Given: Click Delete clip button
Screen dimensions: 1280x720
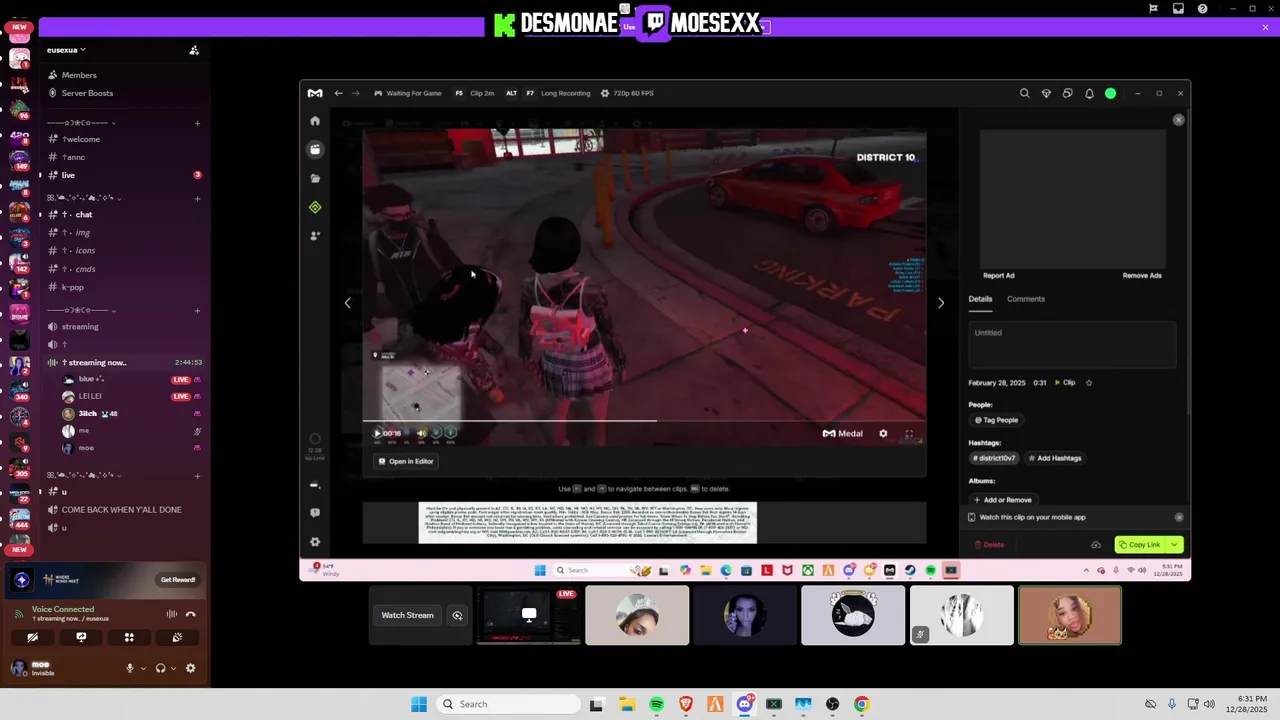Looking at the screenshot, I should pyautogui.click(x=989, y=545).
